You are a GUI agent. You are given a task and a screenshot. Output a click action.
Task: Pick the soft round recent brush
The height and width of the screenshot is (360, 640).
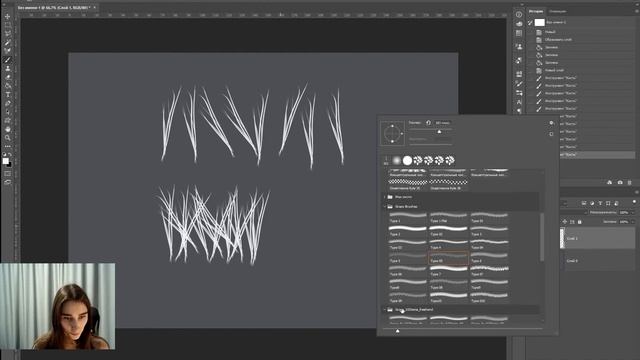tap(396, 160)
